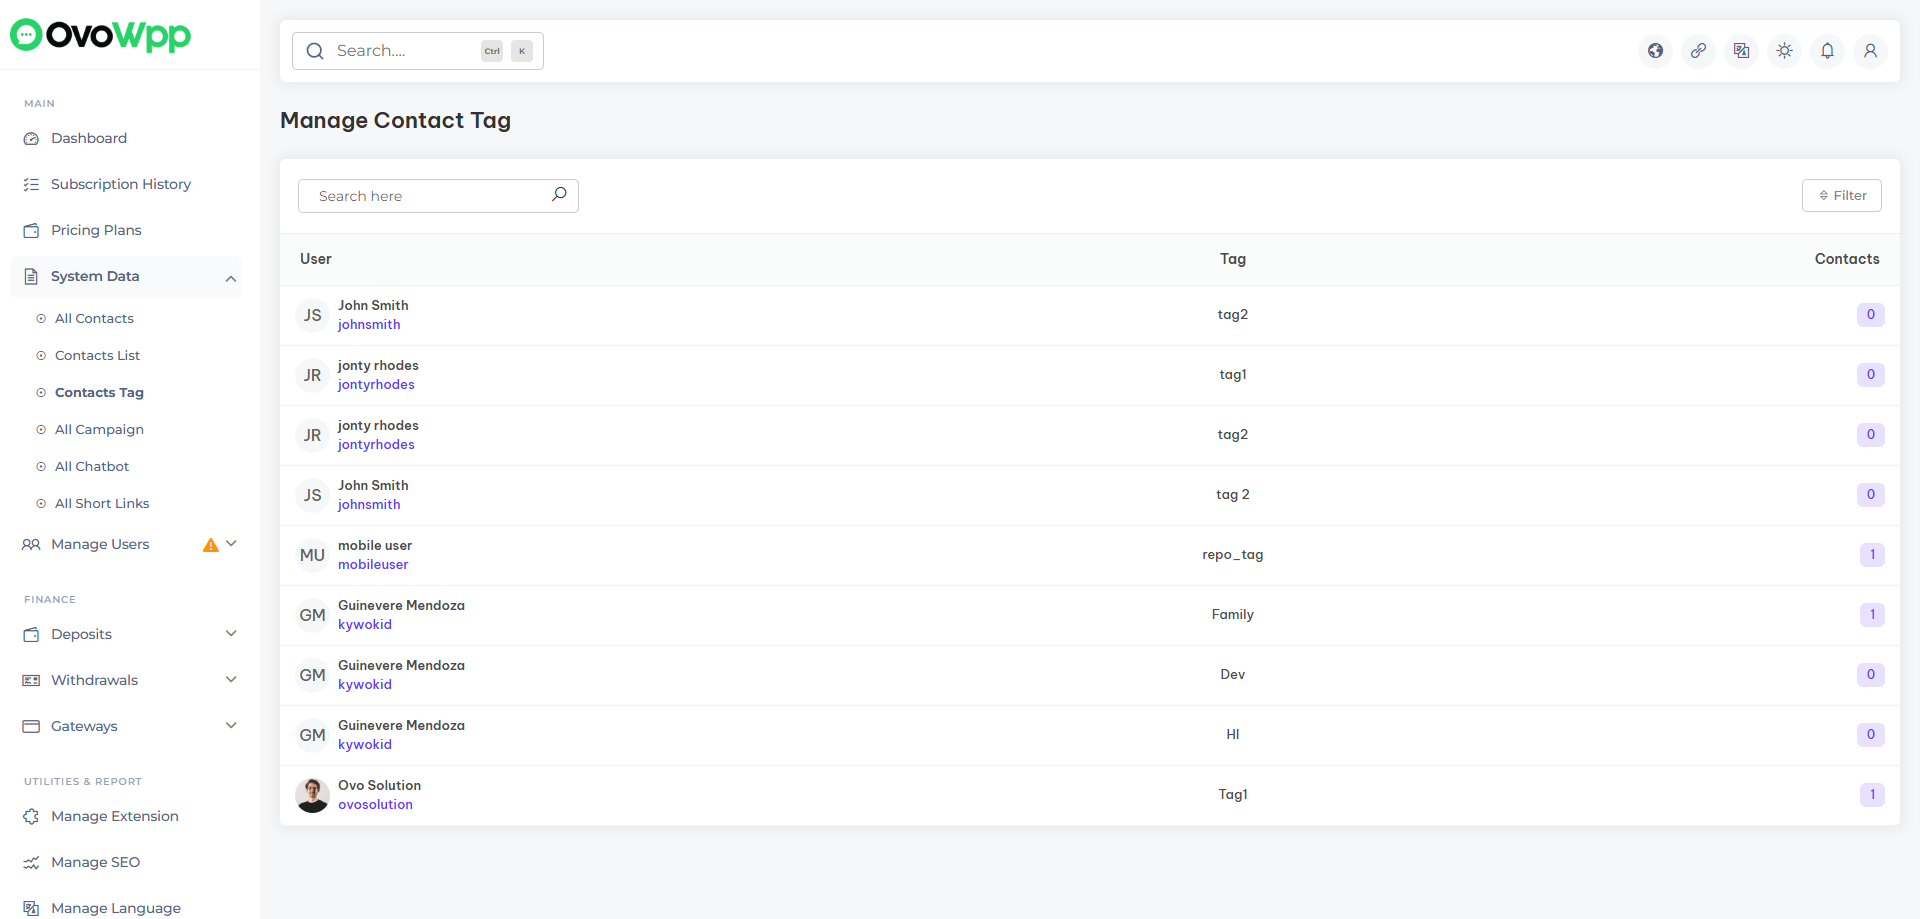
Task: Expand the Gateways menu chevron
Action: point(231,726)
